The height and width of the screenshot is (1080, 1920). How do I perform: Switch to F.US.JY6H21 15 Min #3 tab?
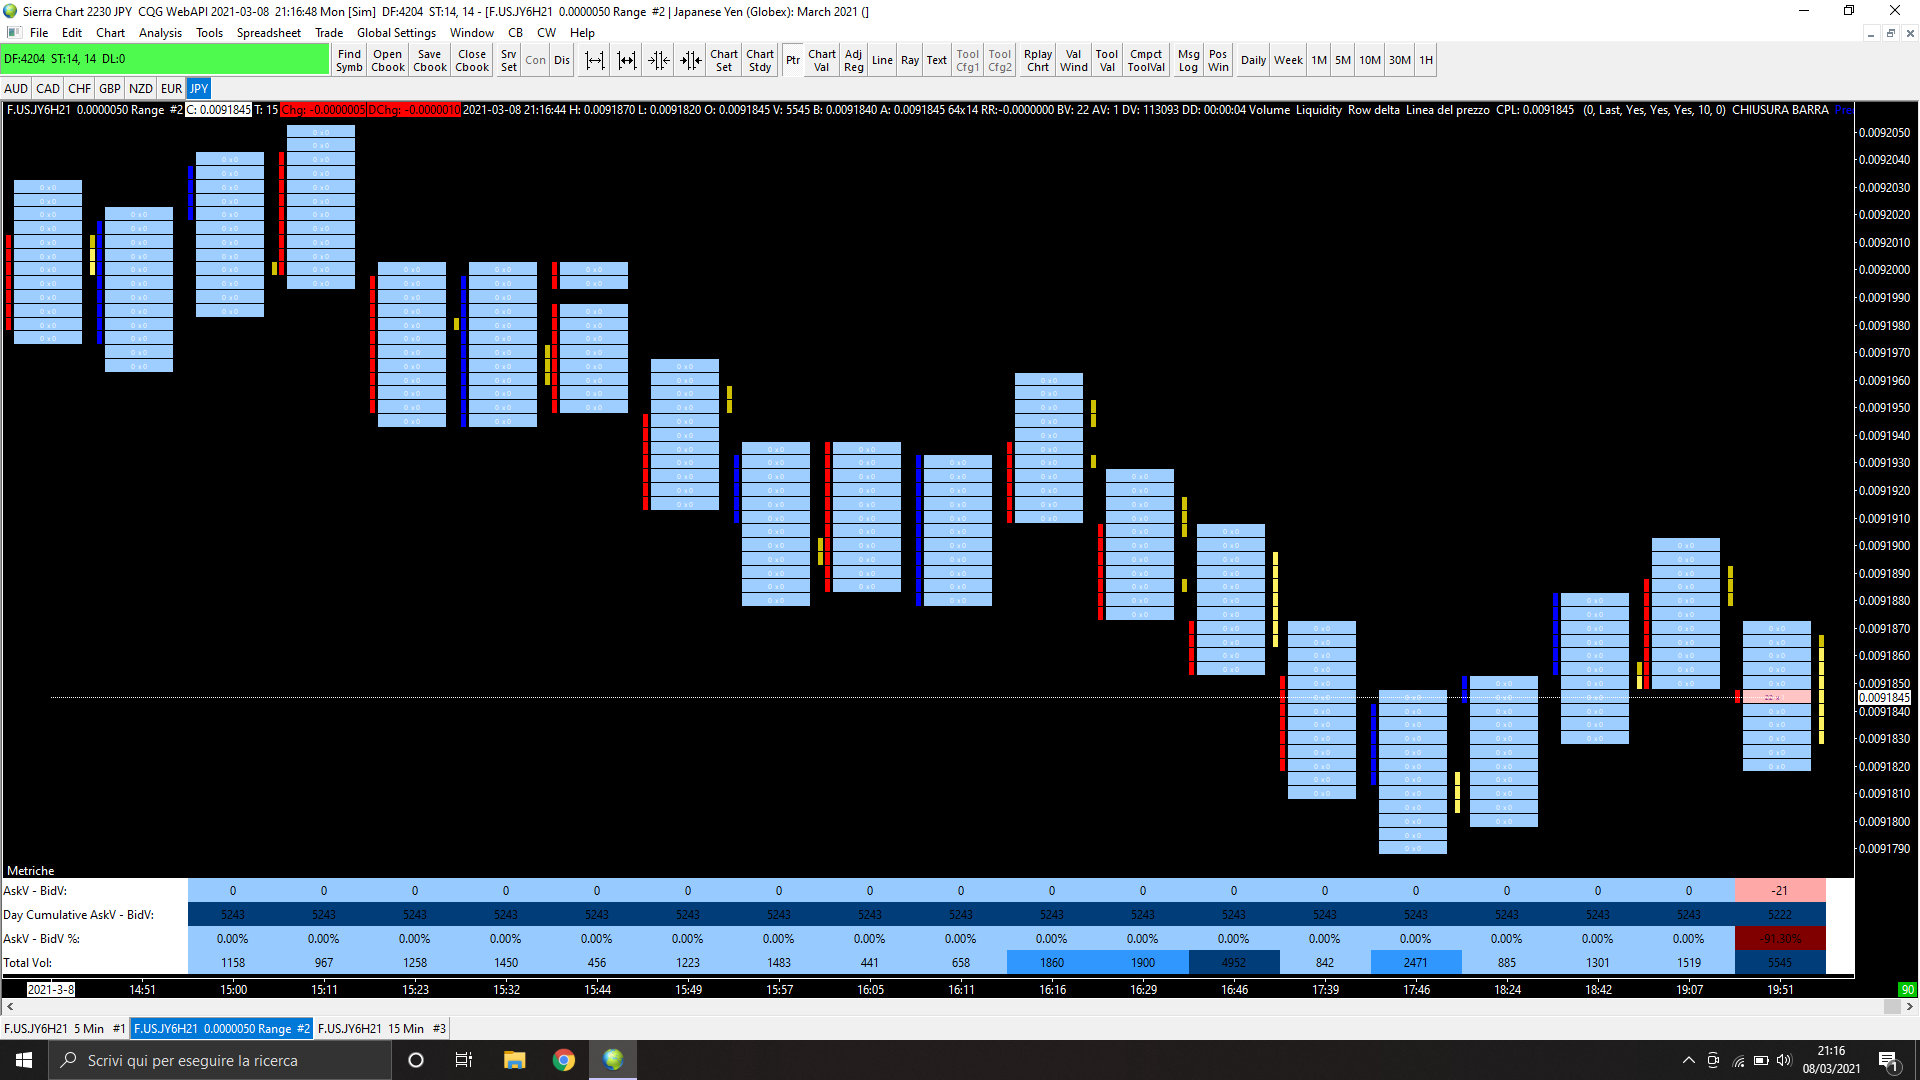(381, 1028)
